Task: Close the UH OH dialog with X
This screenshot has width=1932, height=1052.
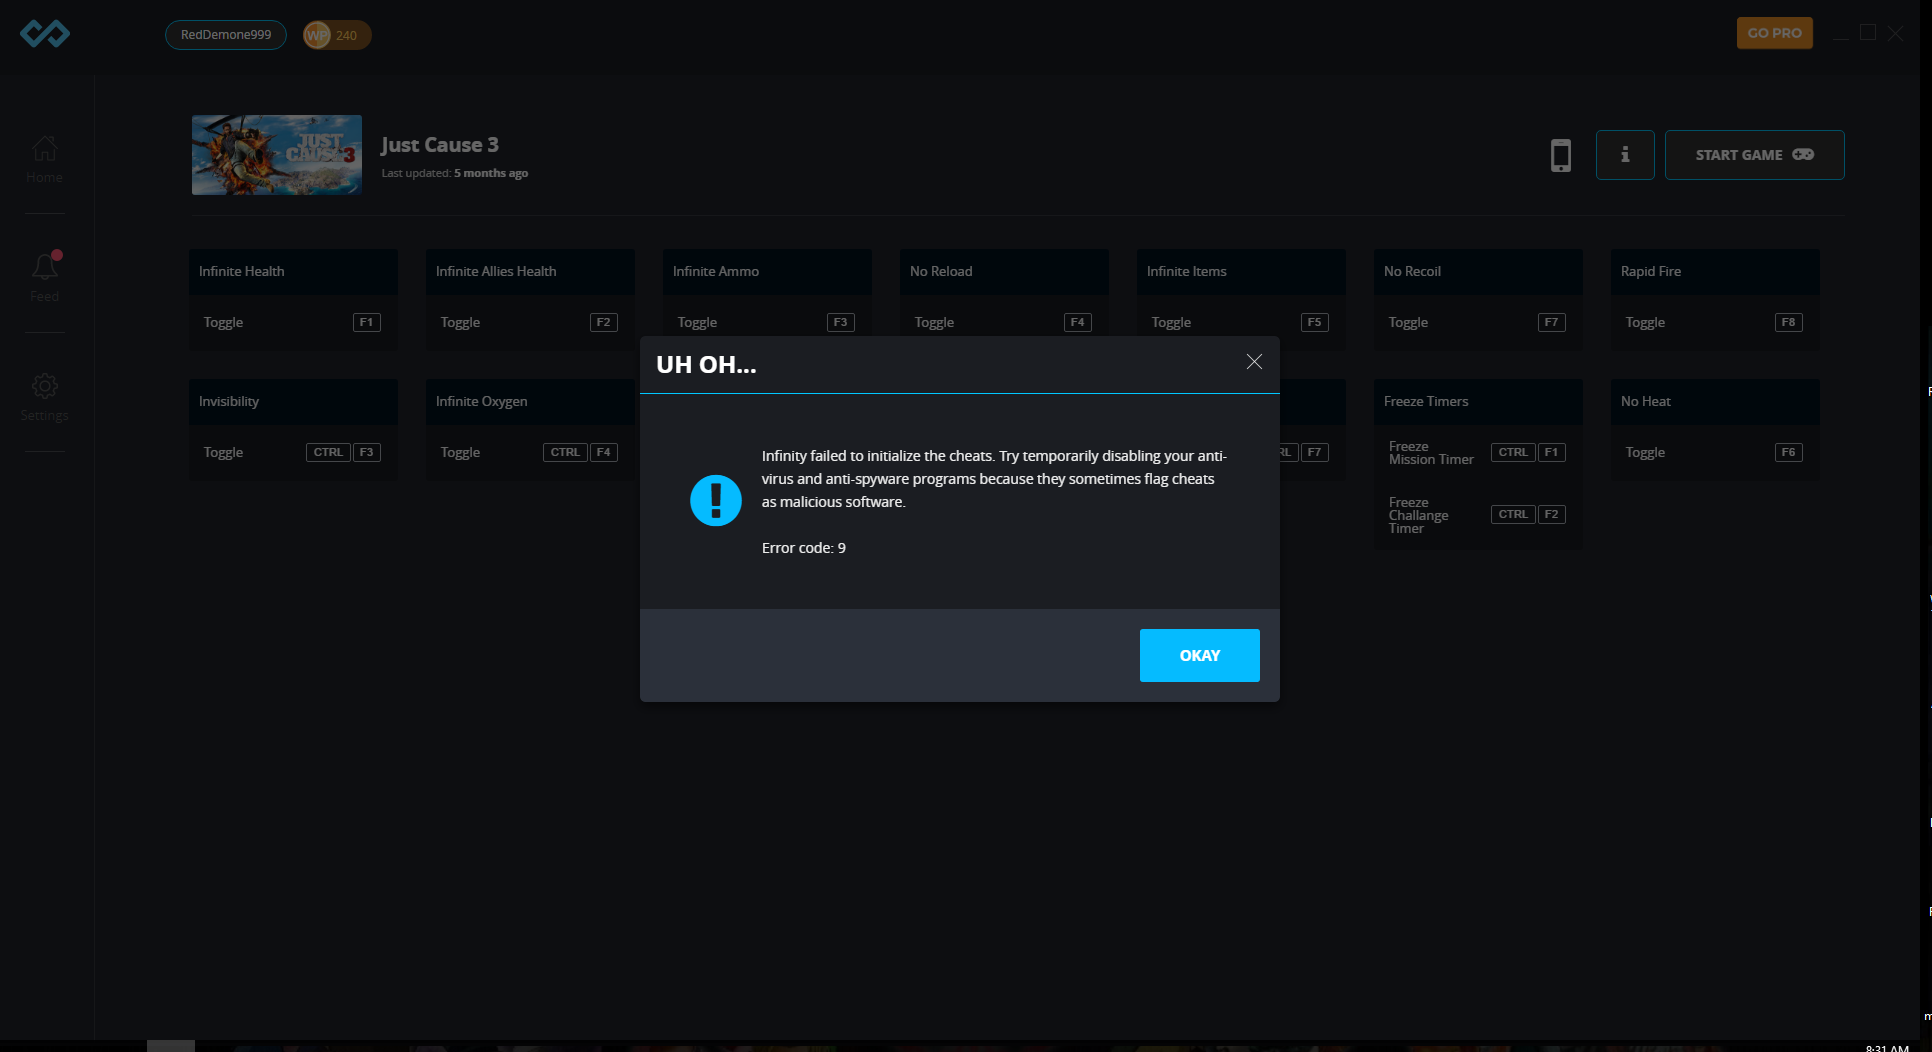Action: tap(1254, 362)
